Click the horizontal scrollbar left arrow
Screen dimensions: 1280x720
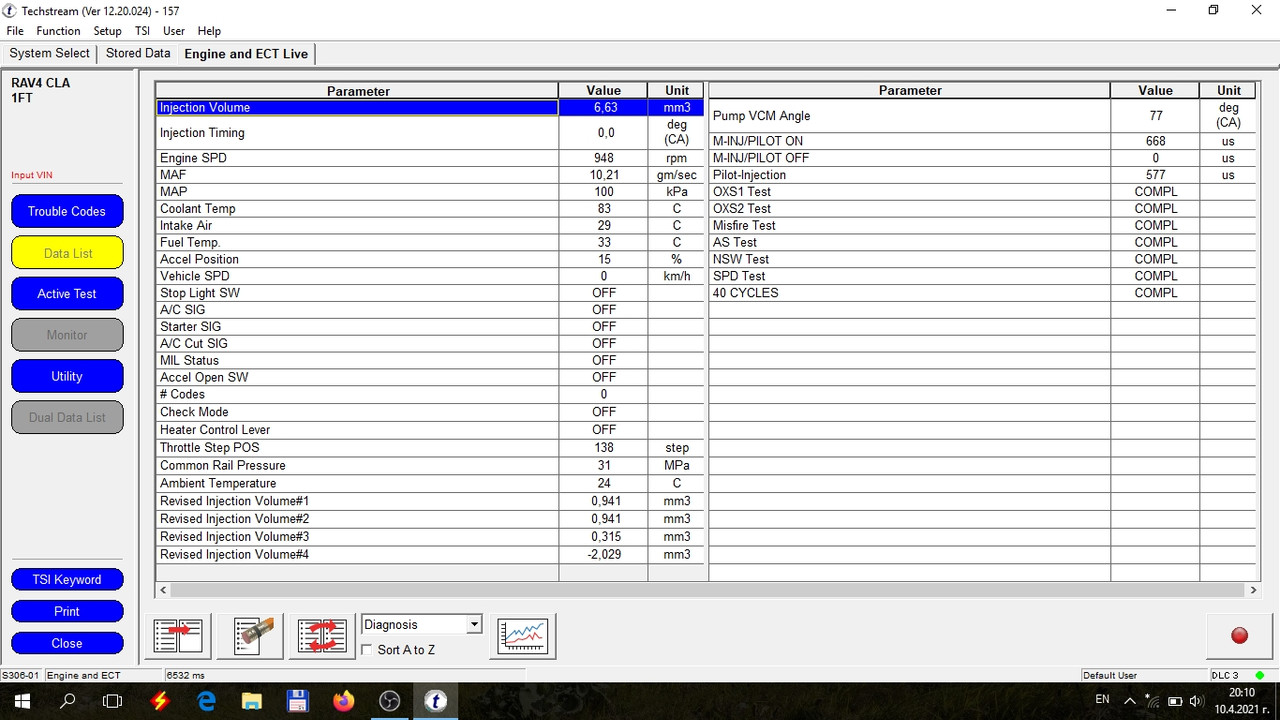pyautogui.click(x=164, y=590)
